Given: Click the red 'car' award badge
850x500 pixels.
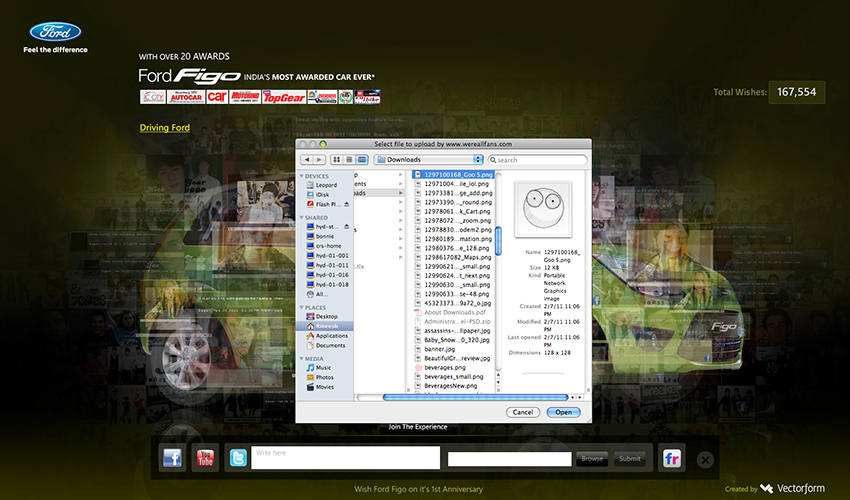Looking at the screenshot, I should 217,97.
